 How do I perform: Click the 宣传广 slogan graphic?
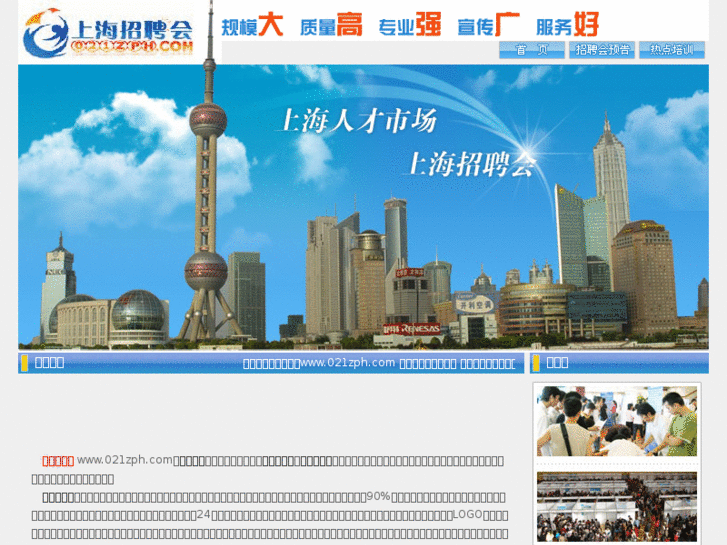tap(489, 25)
